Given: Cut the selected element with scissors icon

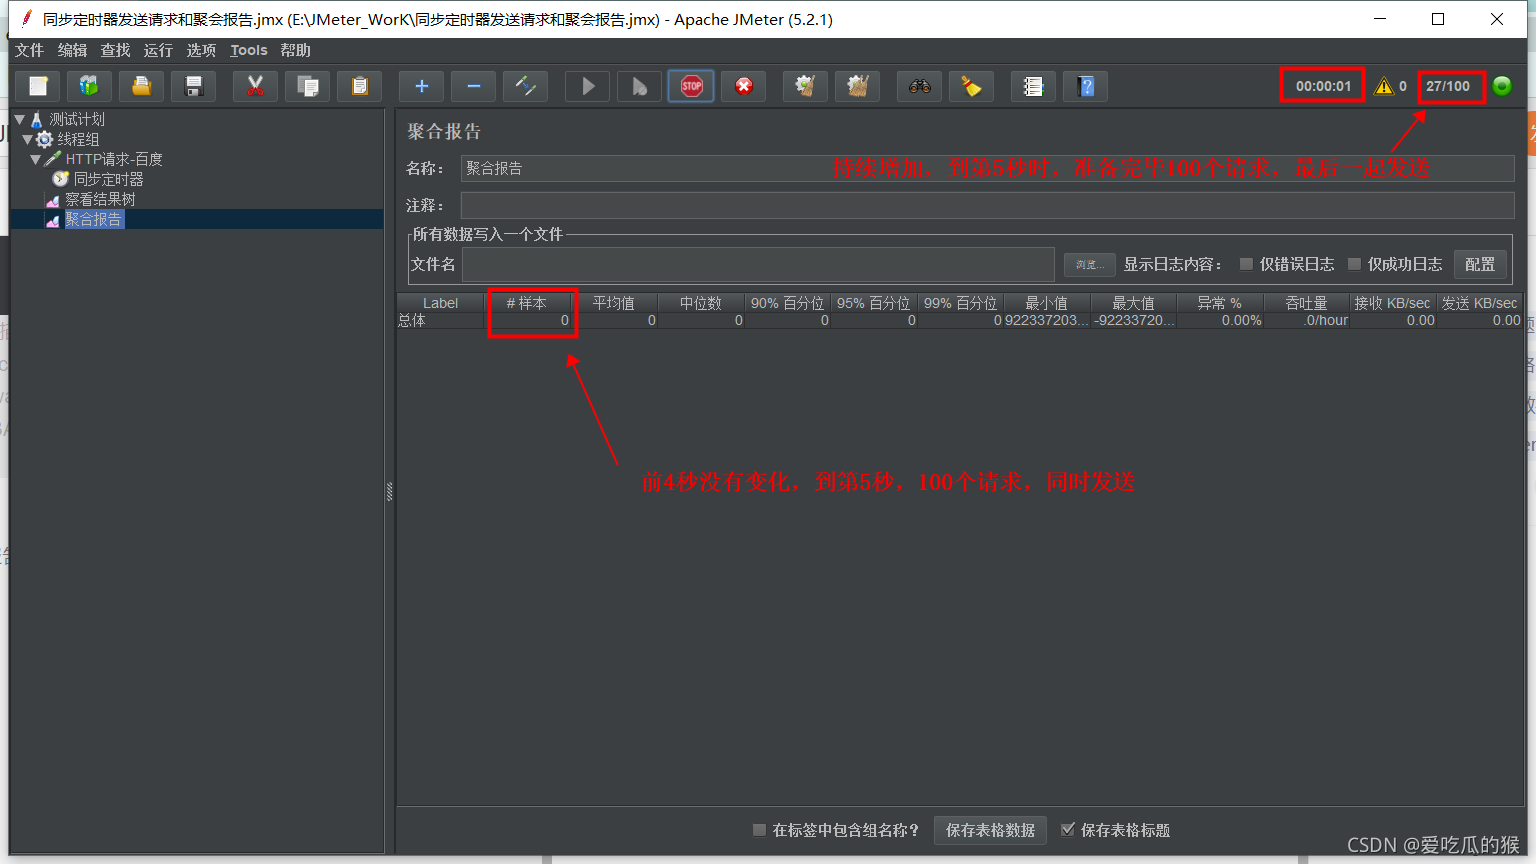Looking at the screenshot, I should point(255,86).
